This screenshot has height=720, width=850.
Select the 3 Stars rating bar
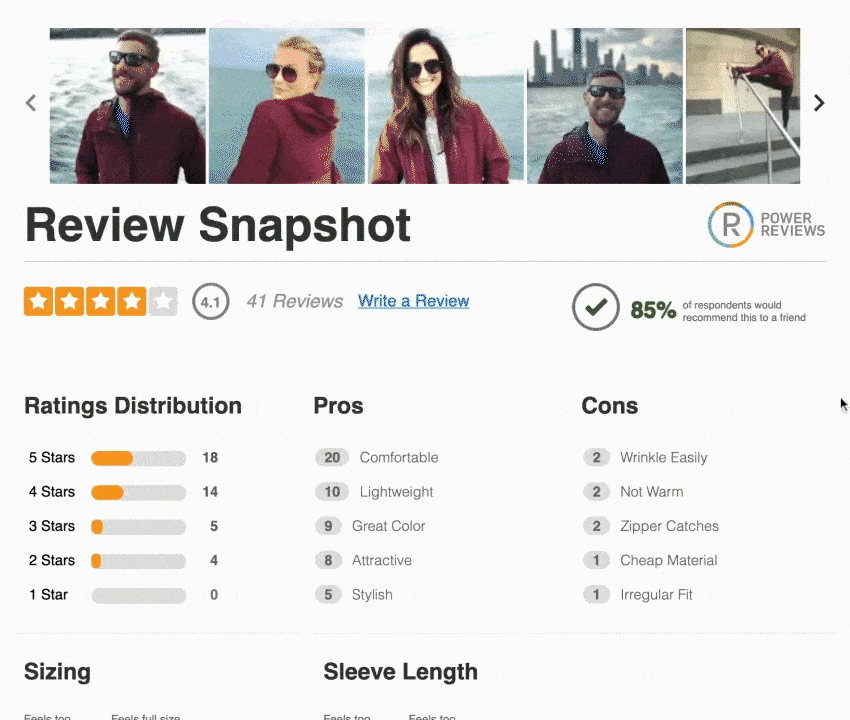point(138,526)
